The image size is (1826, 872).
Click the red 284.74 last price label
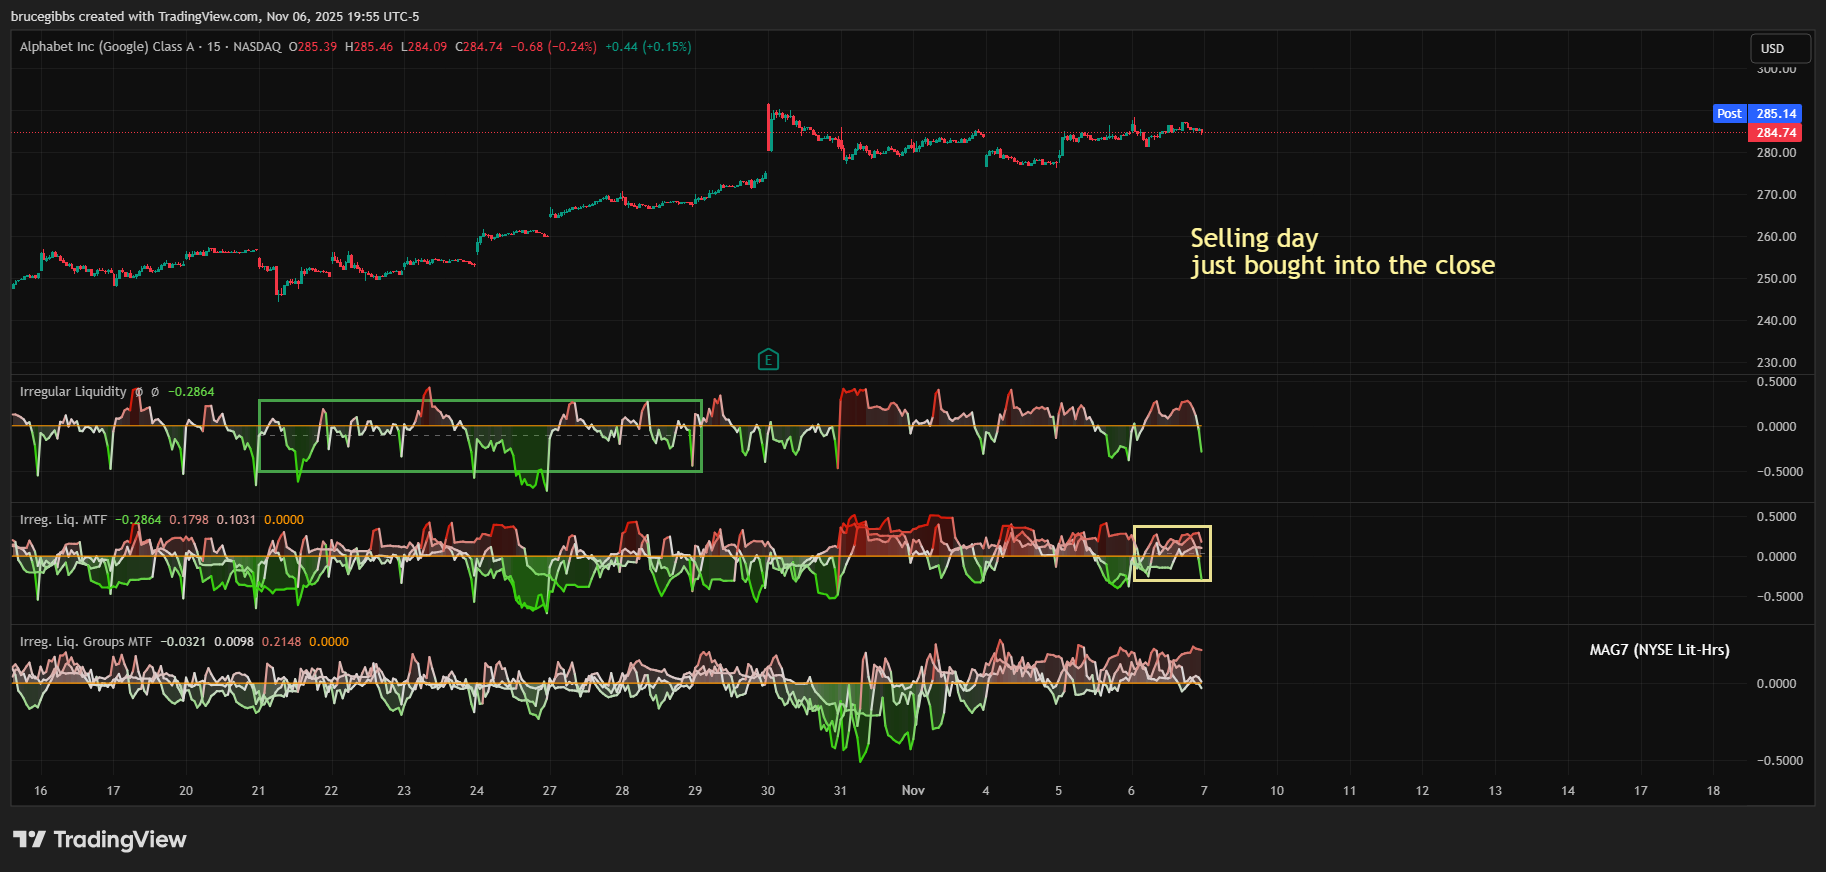point(1776,133)
